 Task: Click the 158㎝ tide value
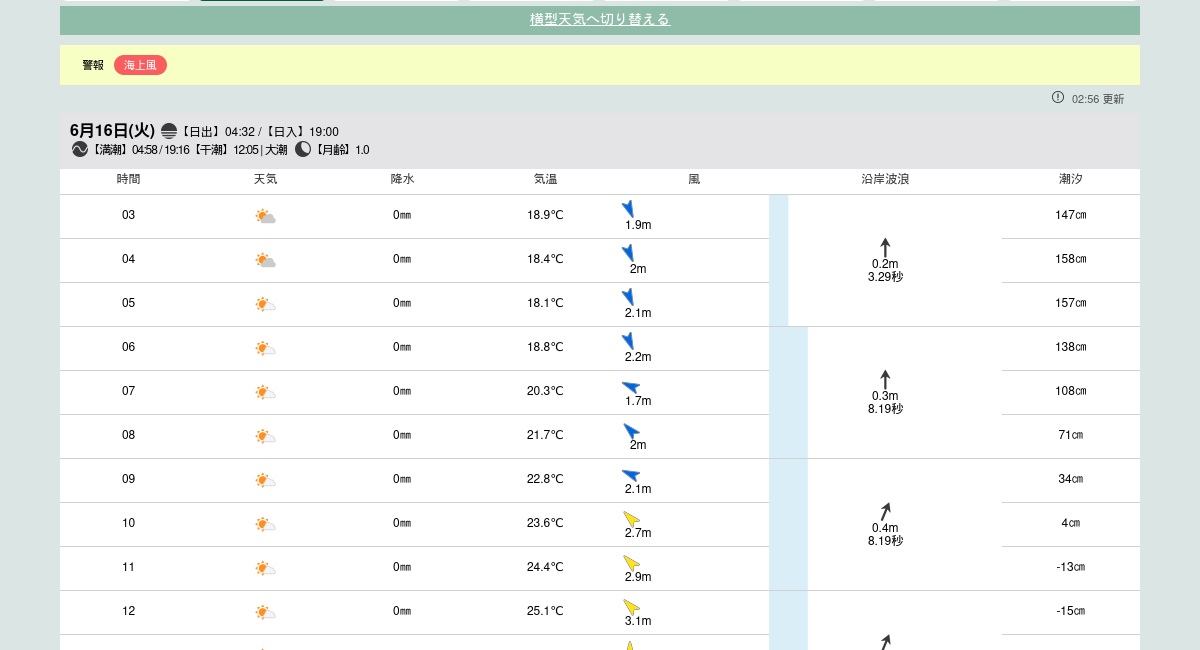[1070, 259]
